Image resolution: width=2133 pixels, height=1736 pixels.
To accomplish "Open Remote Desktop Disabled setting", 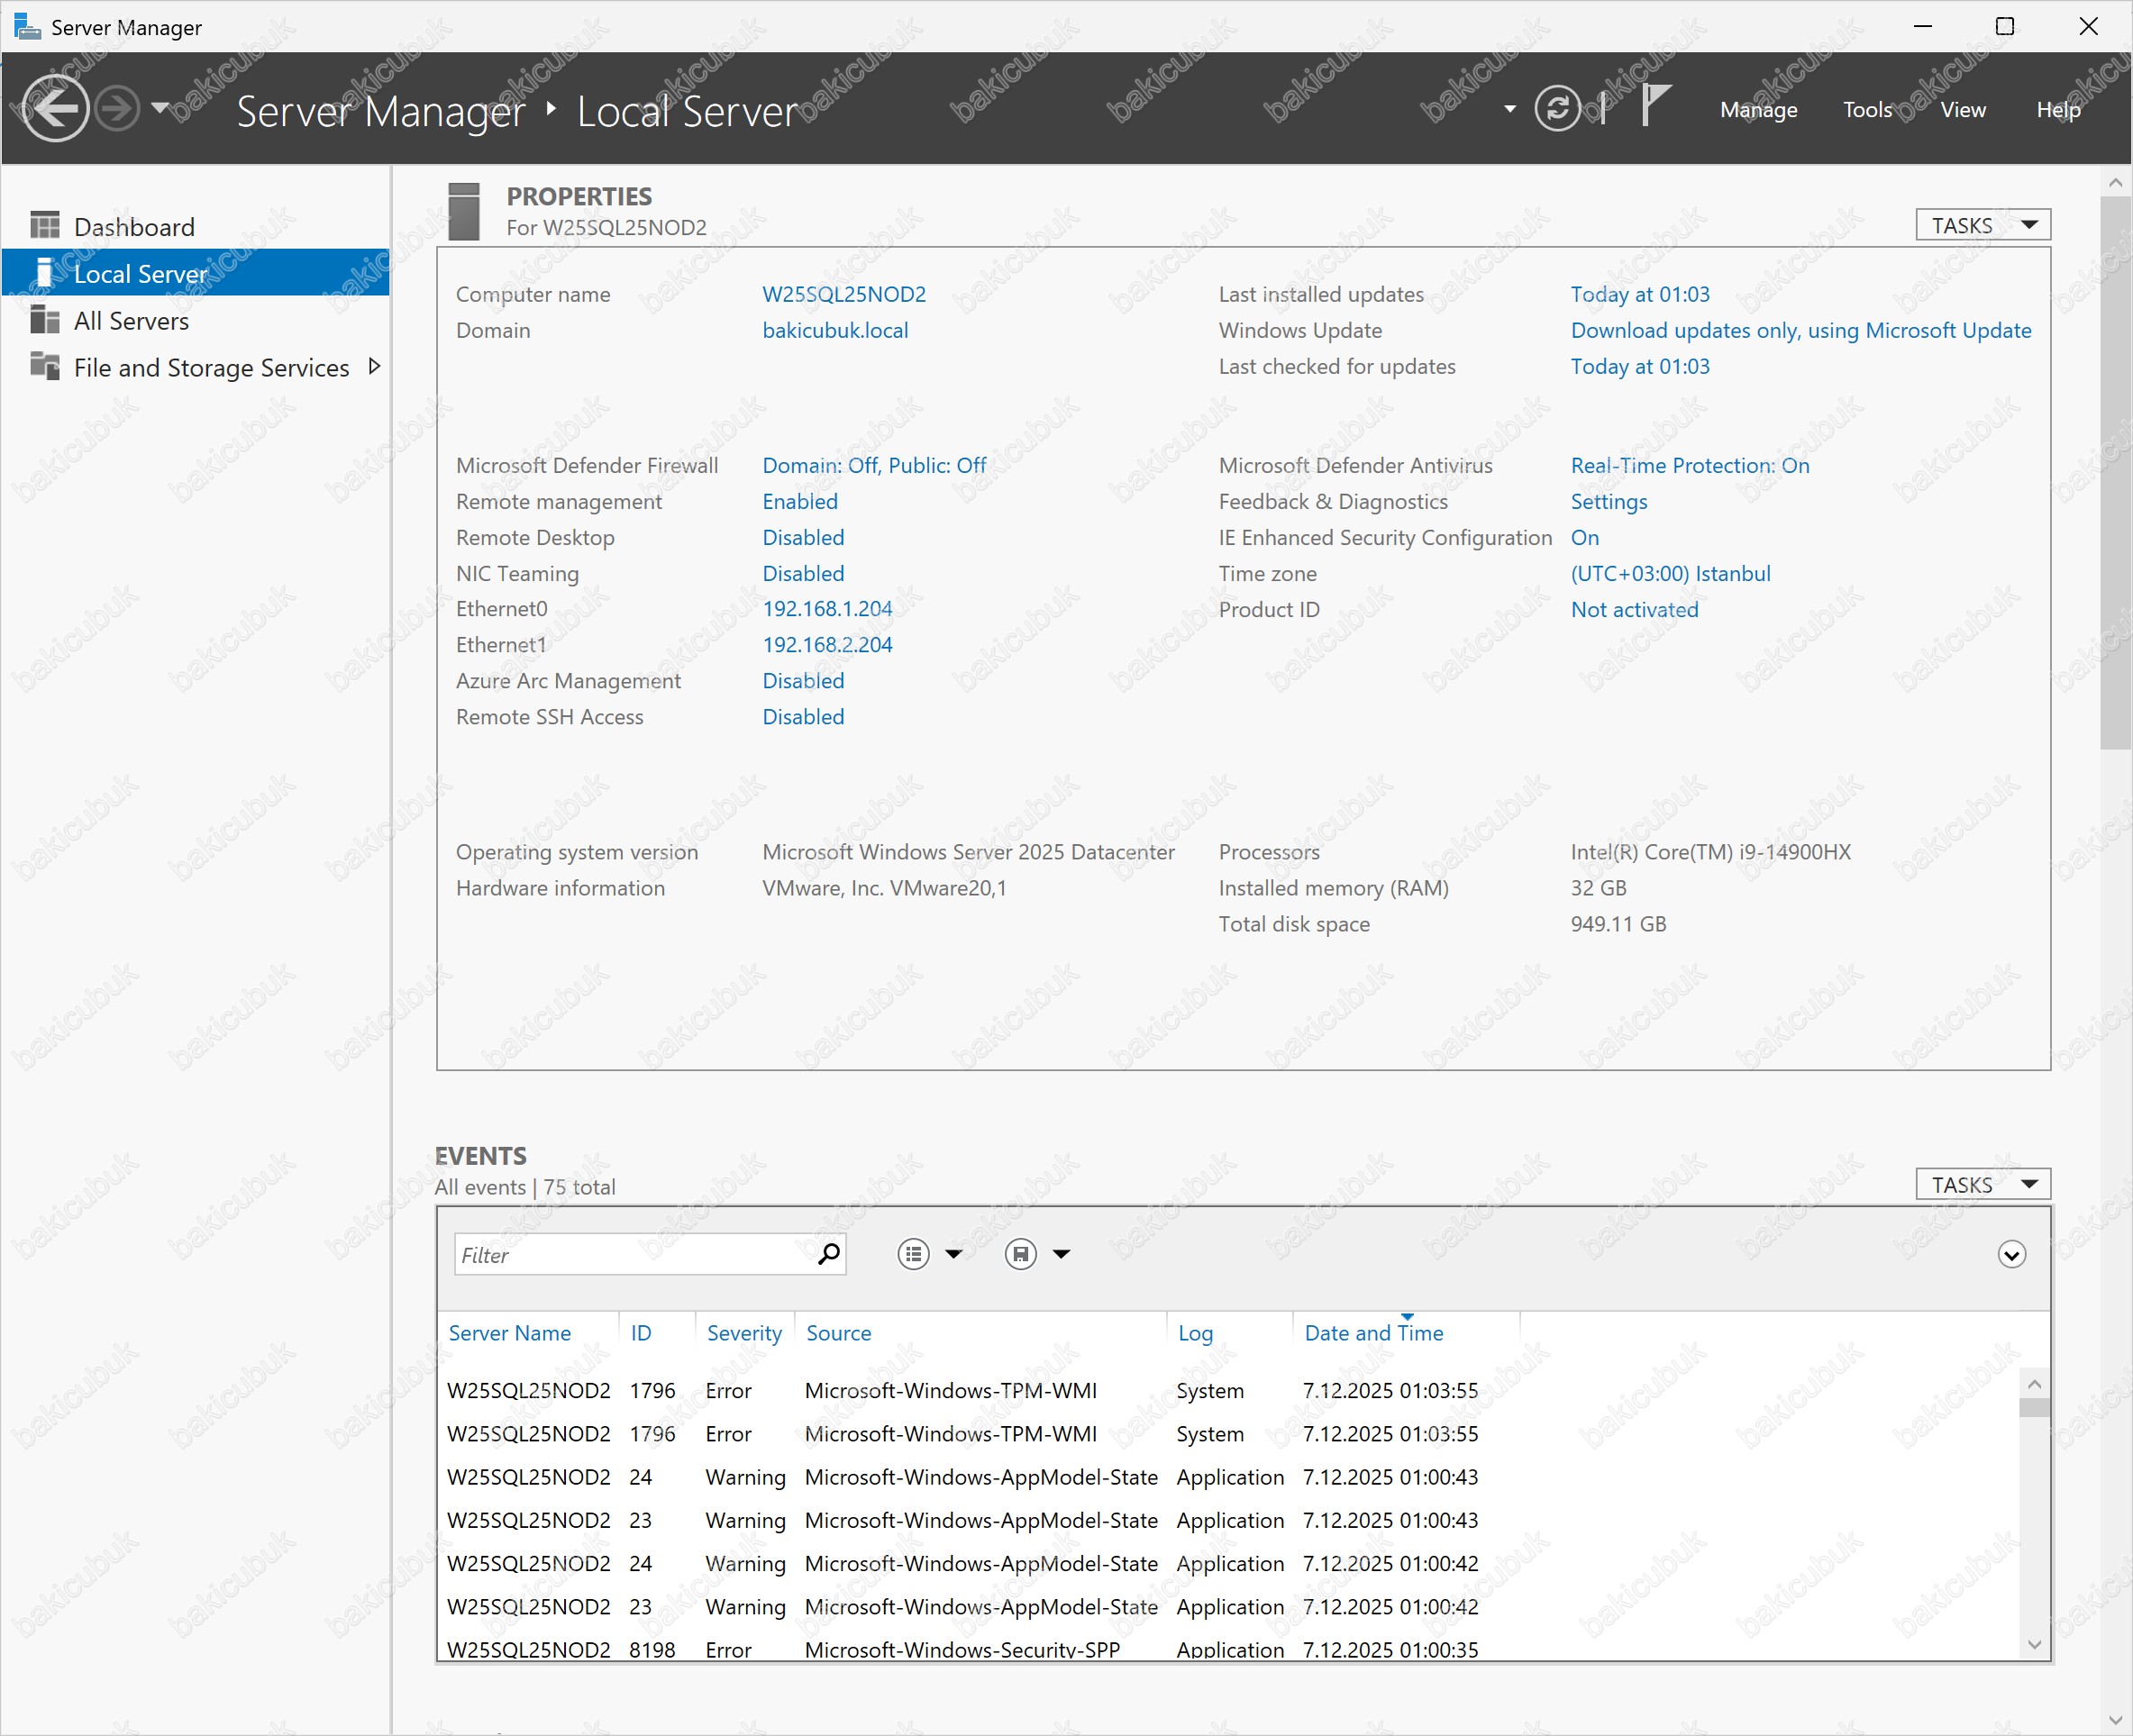I will click(803, 537).
